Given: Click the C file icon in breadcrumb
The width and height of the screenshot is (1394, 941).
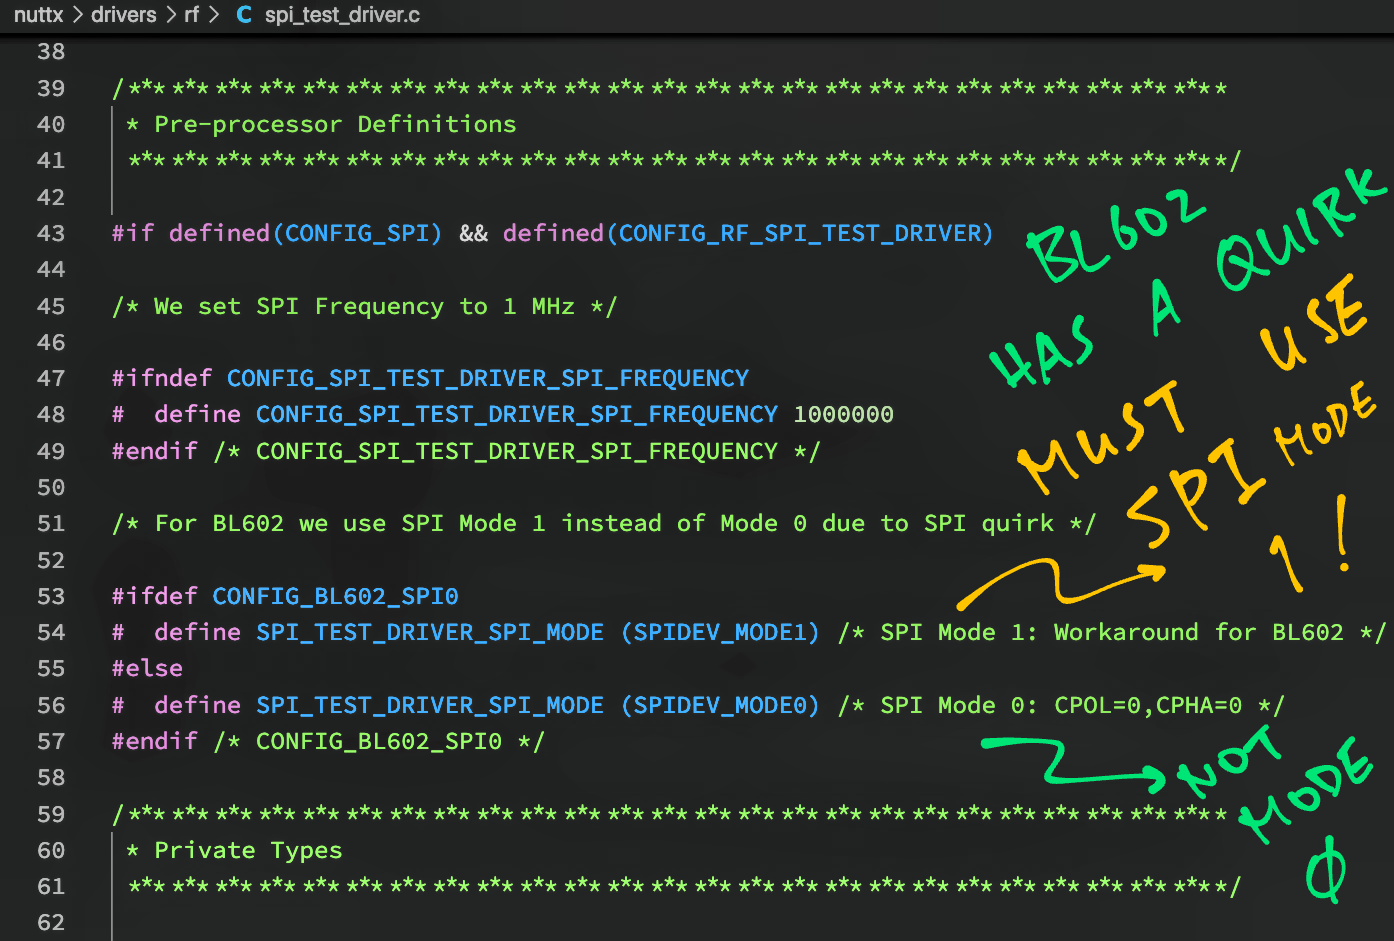Looking at the screenshot, I should [244, 15].
